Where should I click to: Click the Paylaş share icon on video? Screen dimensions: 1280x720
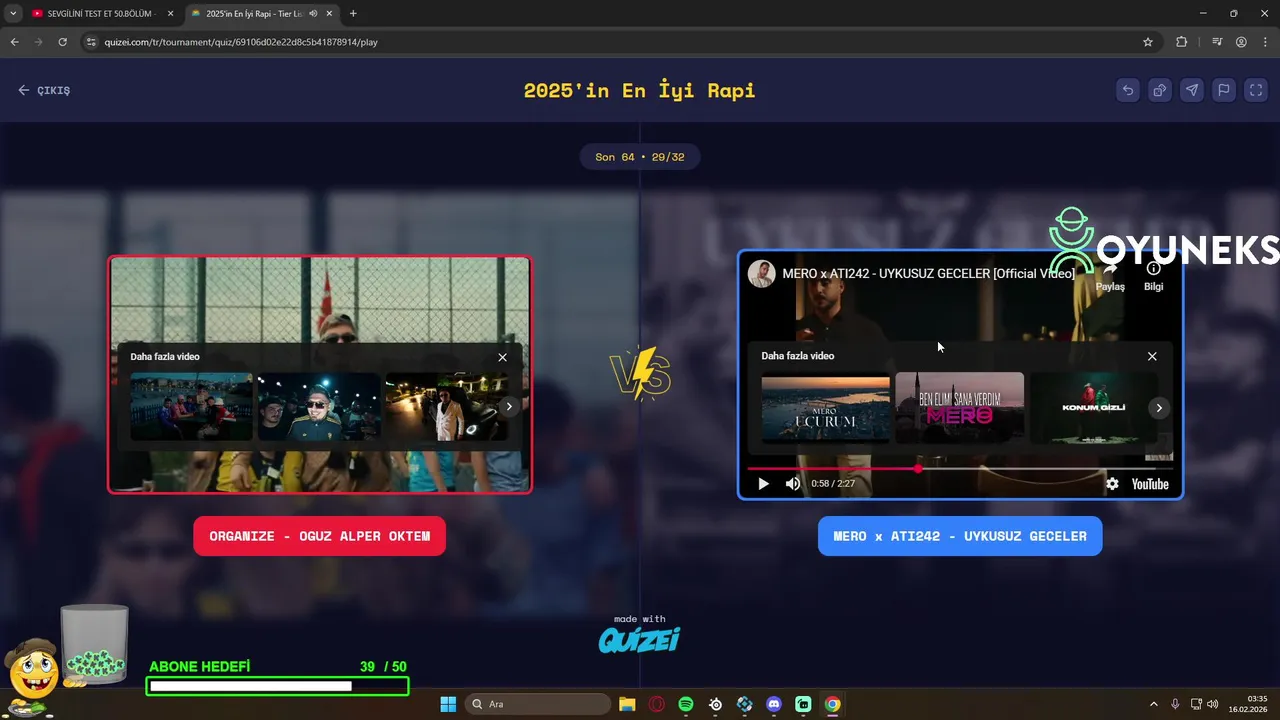click(x=1110, y=276)
